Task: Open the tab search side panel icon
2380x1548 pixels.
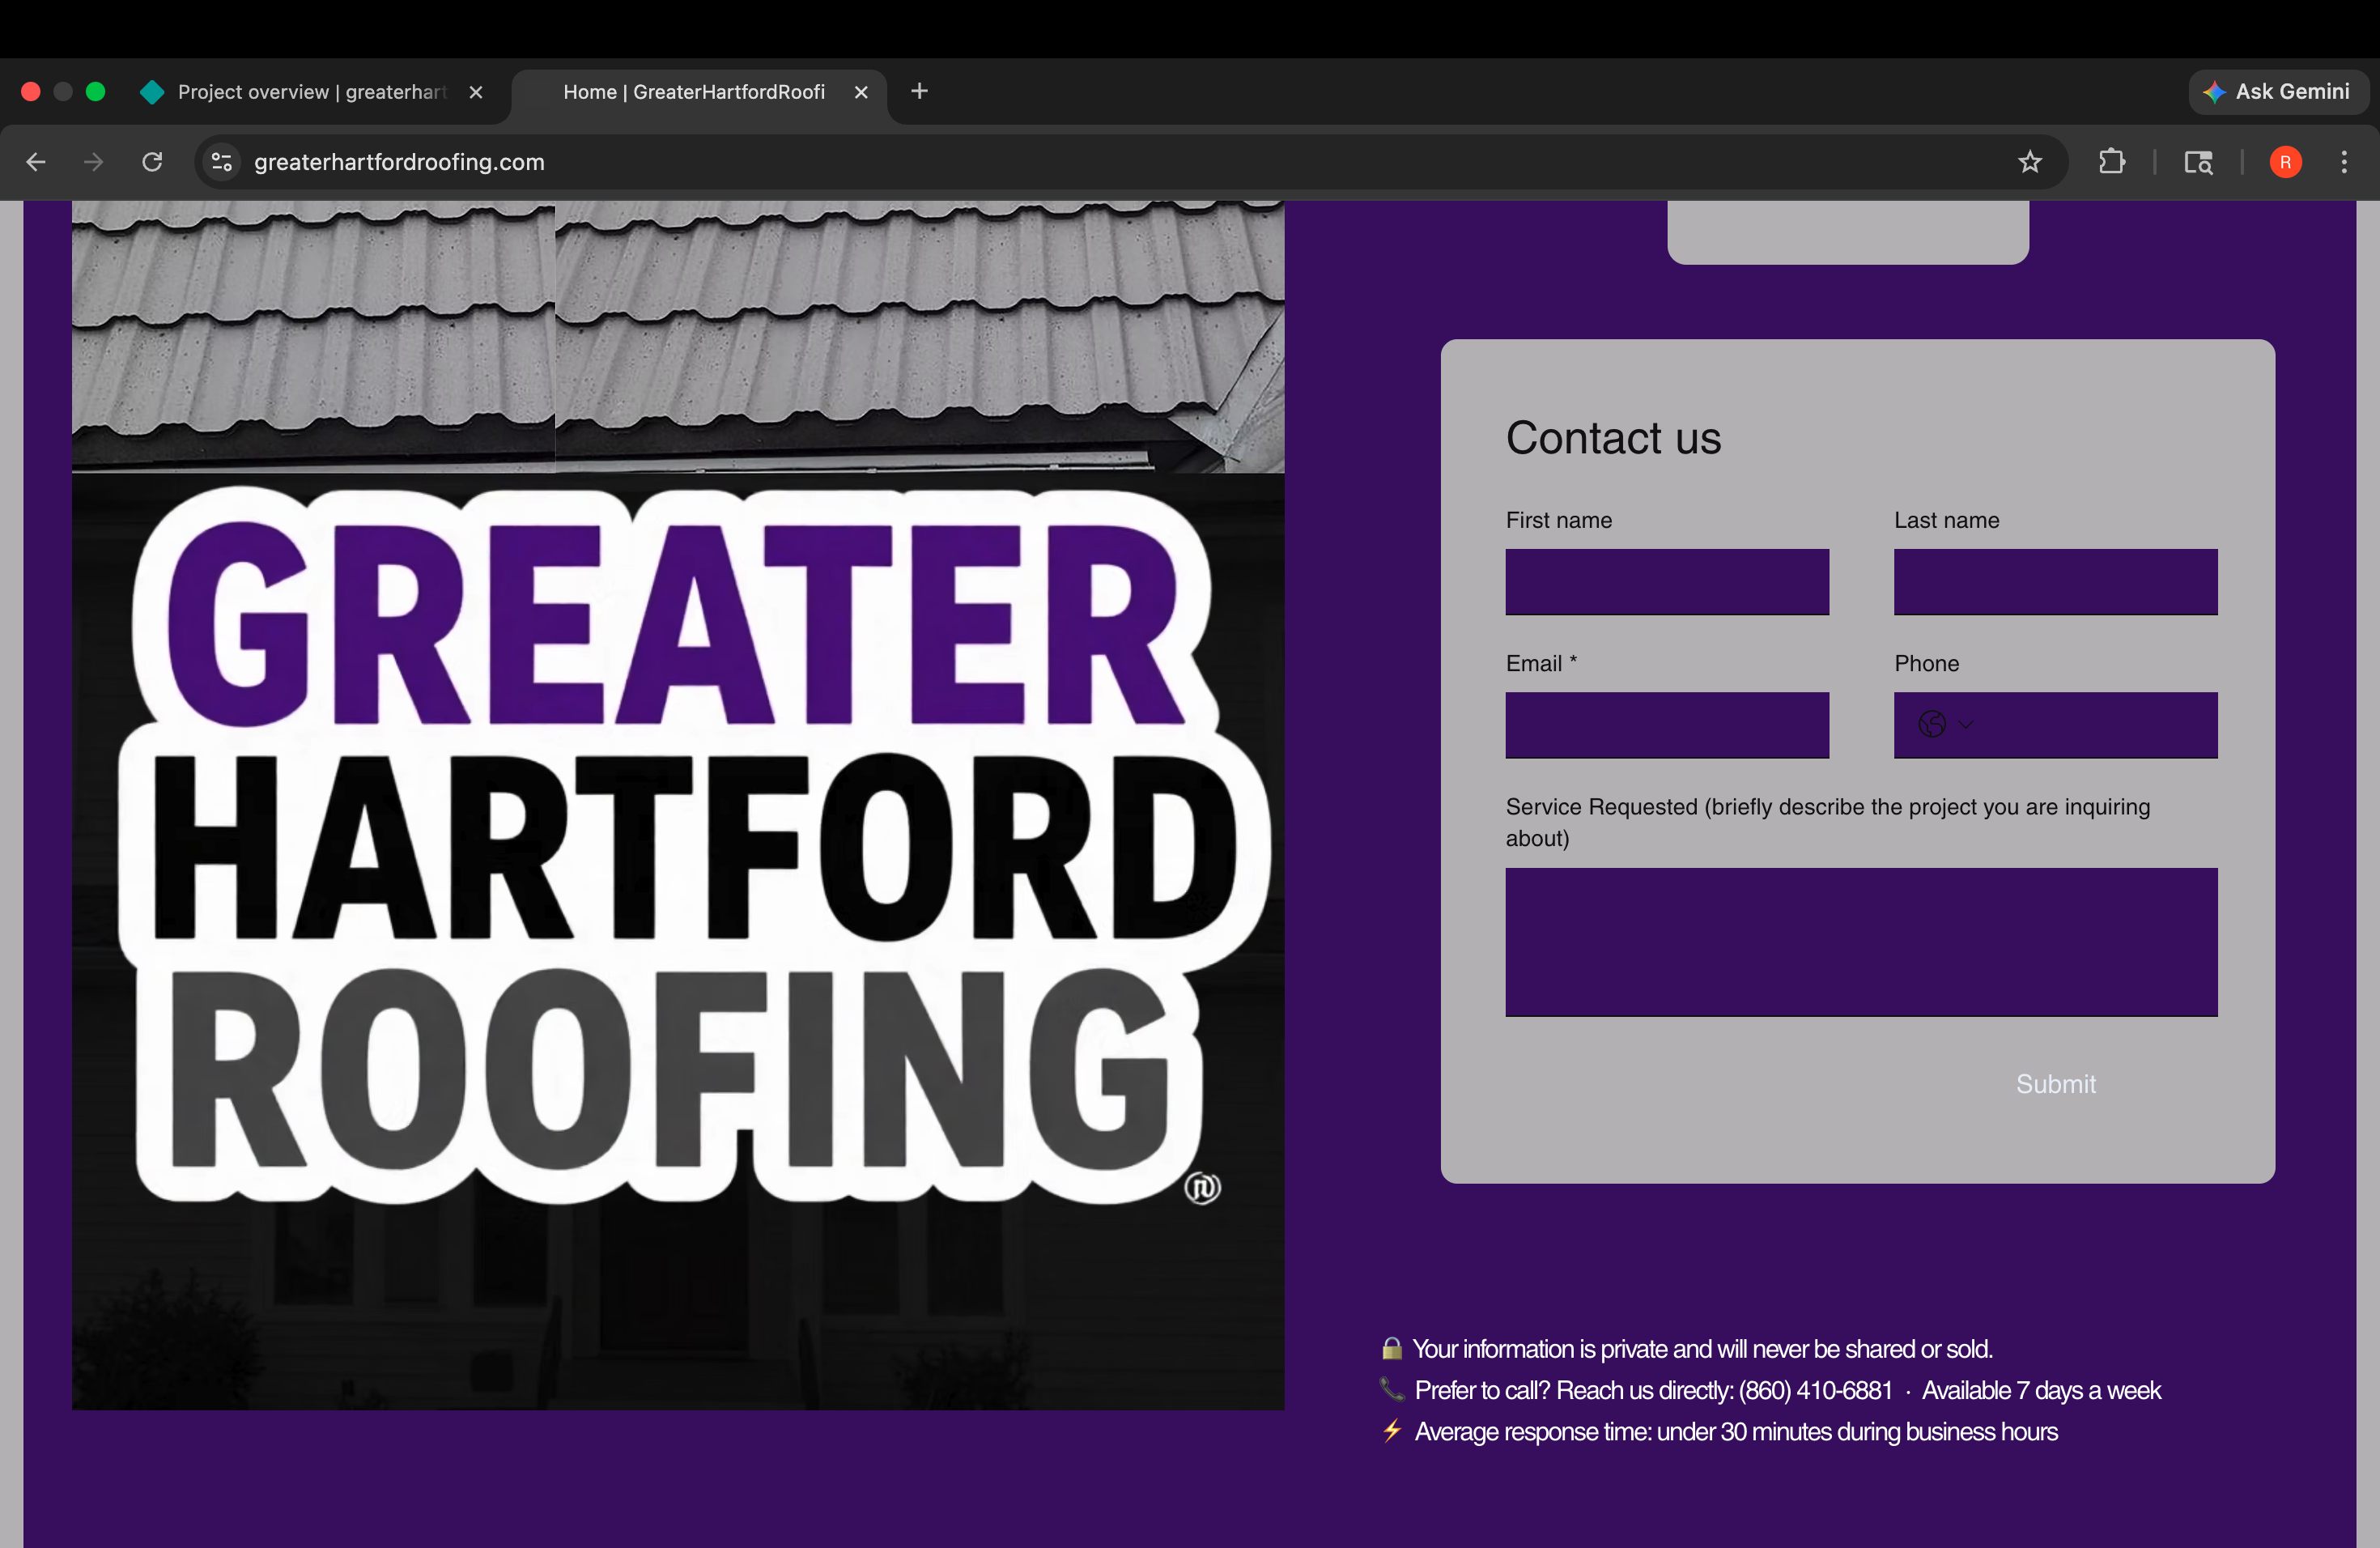Action: [2197, 162]
